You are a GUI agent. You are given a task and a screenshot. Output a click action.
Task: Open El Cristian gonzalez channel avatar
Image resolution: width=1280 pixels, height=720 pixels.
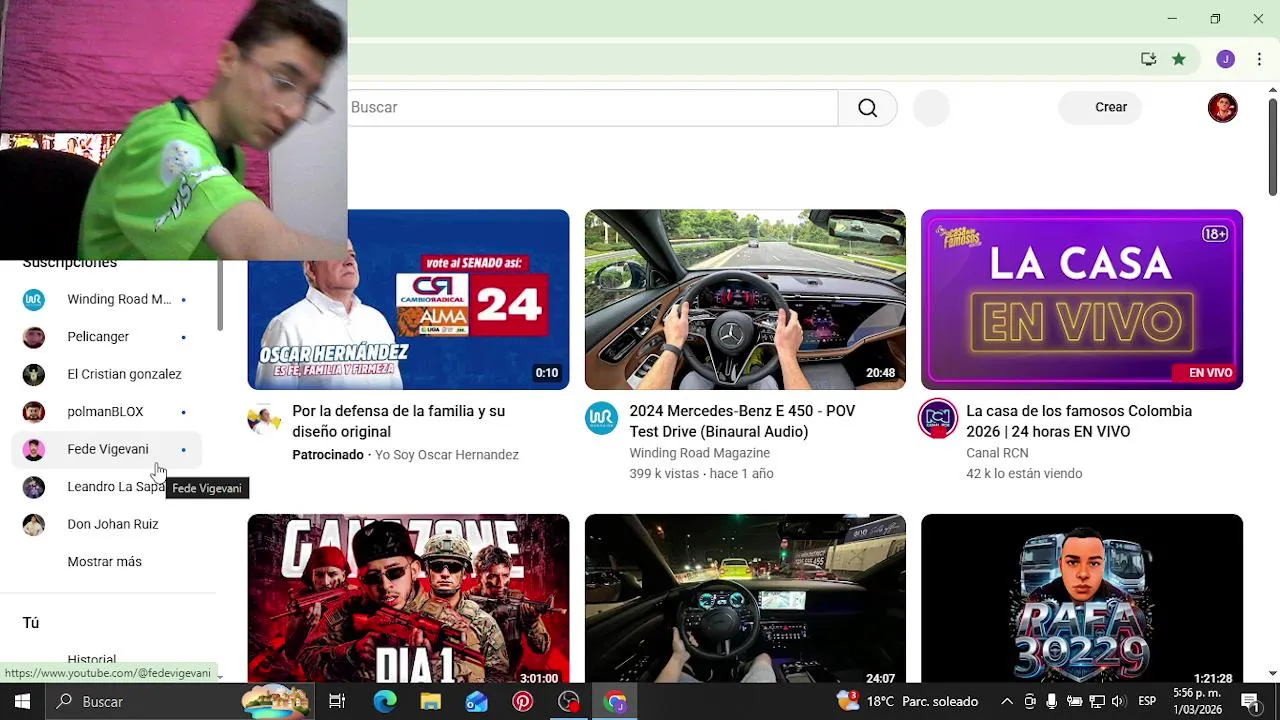pos(34,374)
